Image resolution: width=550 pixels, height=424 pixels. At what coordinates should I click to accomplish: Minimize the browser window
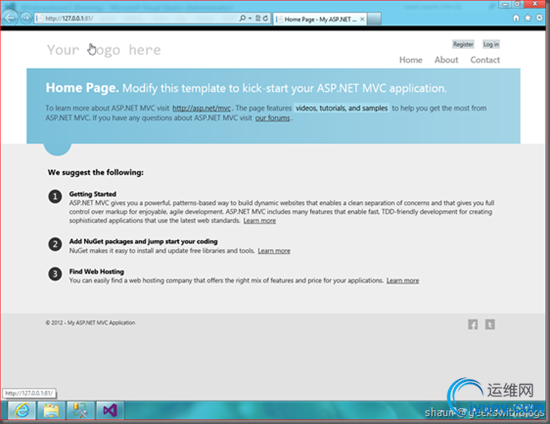click(505, 4)
